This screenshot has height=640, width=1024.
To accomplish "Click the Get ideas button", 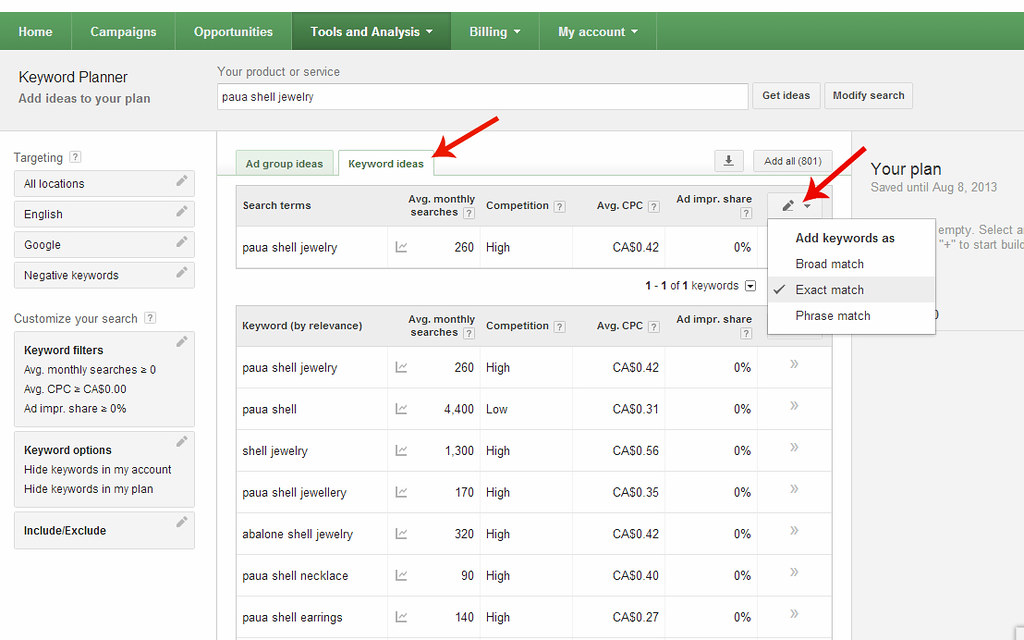I will pos(786,95).
